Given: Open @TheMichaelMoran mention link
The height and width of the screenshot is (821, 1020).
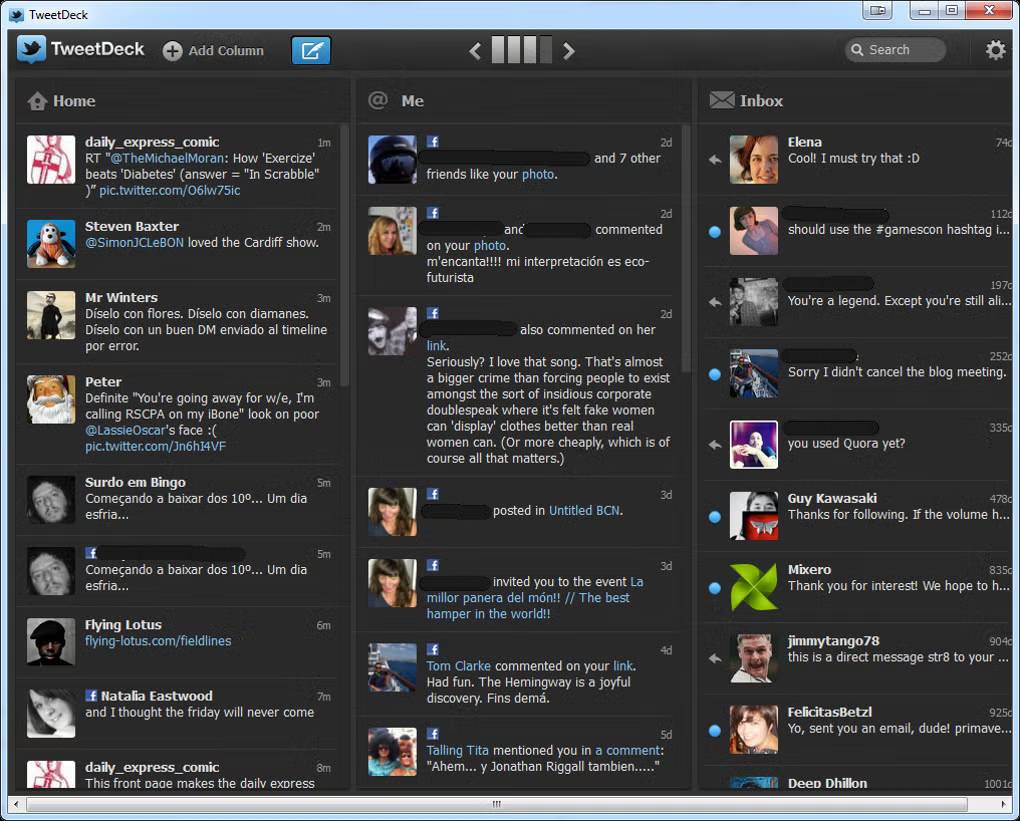Looking at the screenshot, I should [x=165, y=158].
